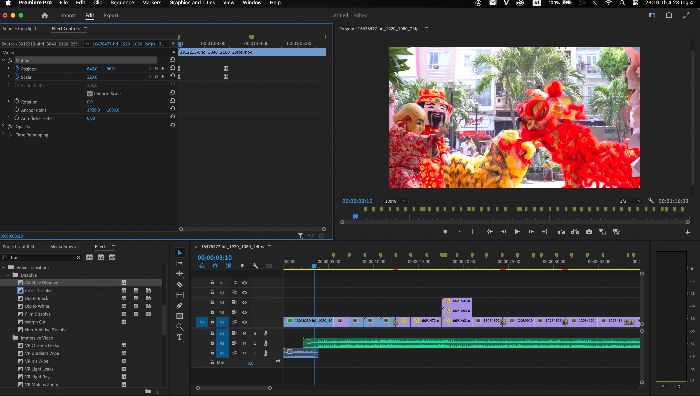Screen dimensions: 700x396
Task: Toggle Linked Selection in timeline header
Action: pyautogui.click(x=229, y=266)
